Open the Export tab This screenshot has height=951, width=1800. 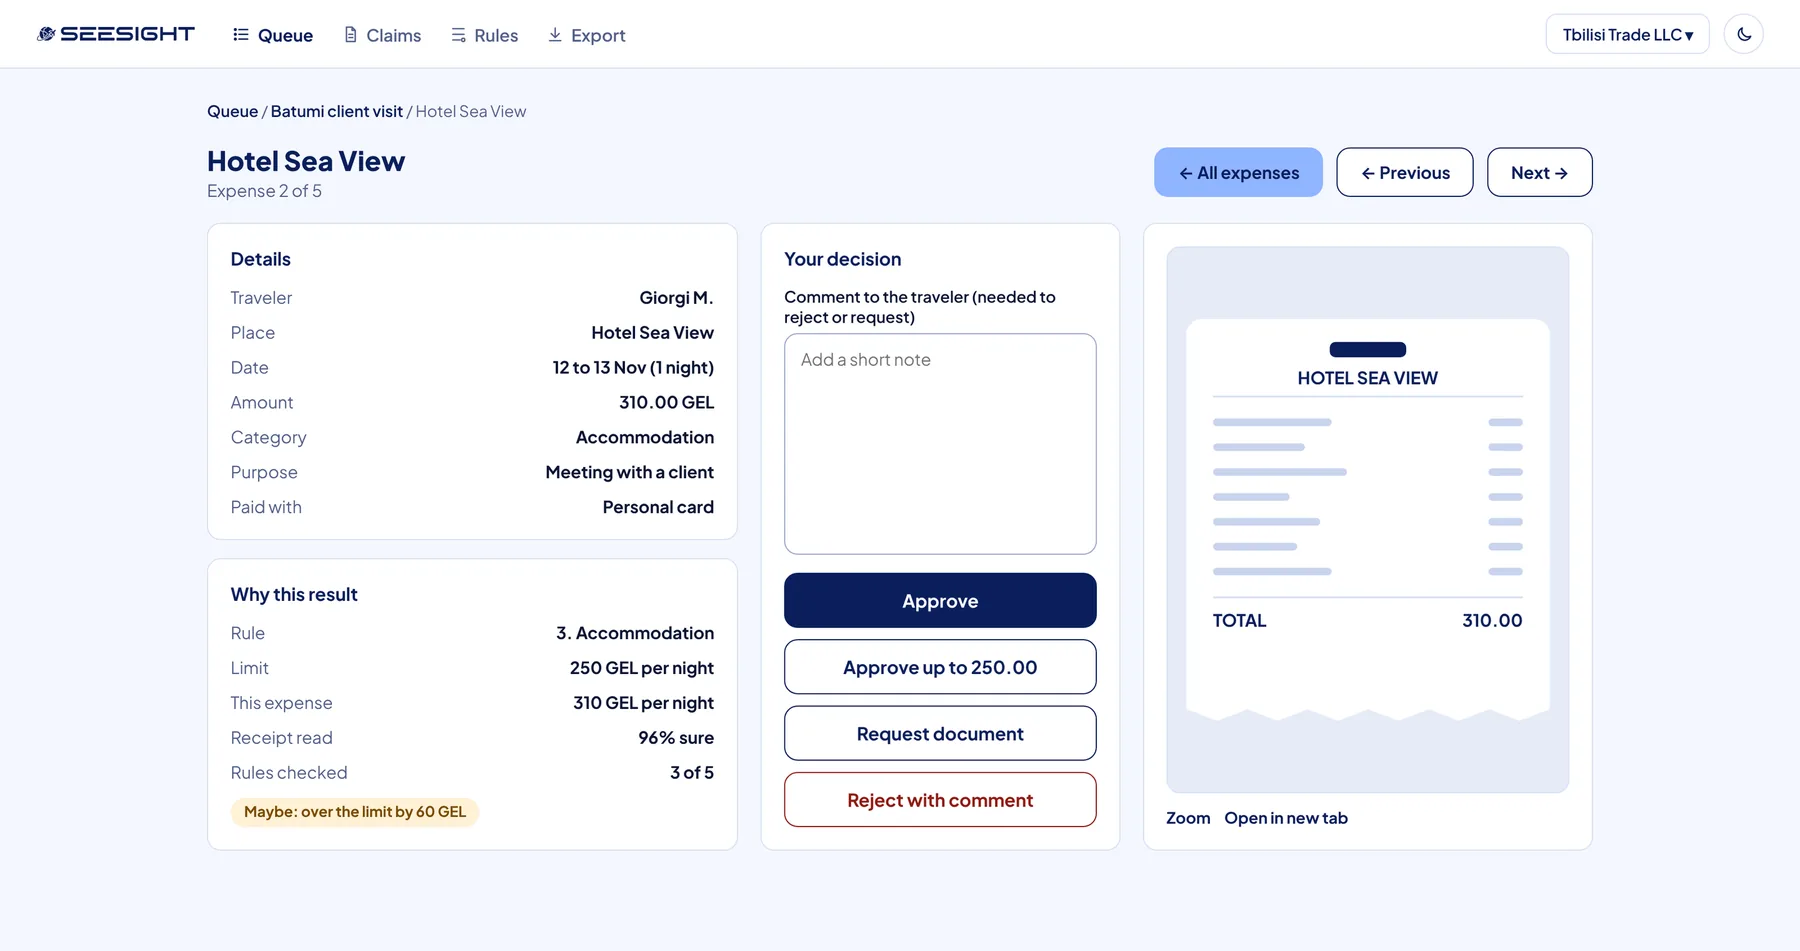(586, 35)
